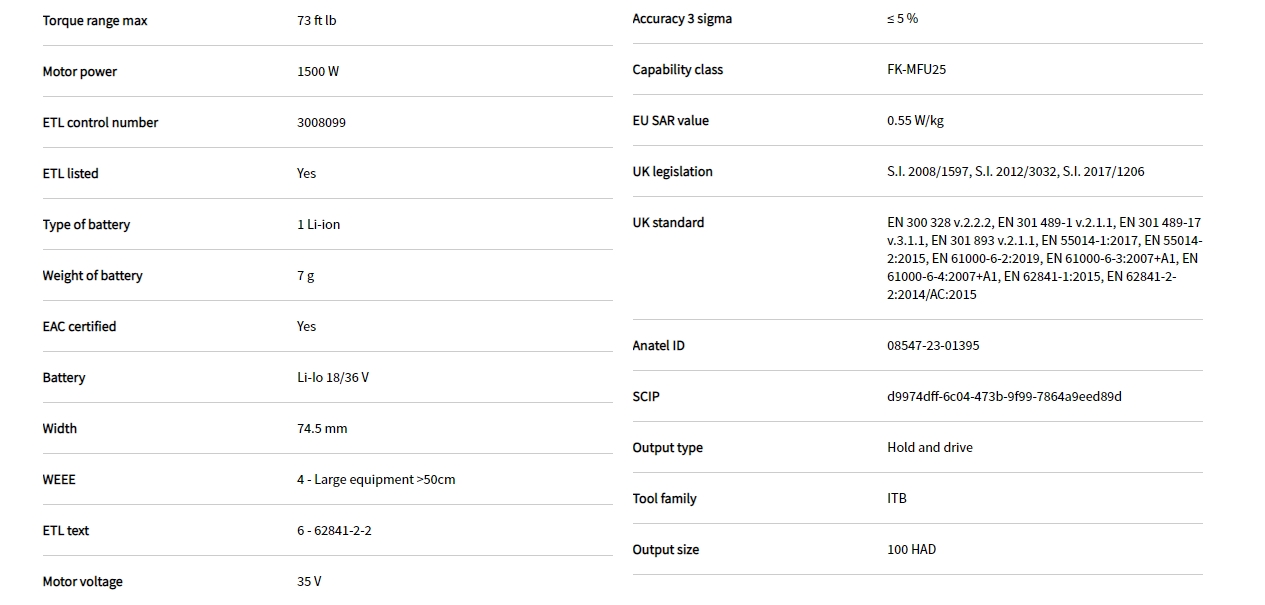Click the WEEE Large equipment value
Viewport: 1265px width, 605px height.
[x=376, y=480]
